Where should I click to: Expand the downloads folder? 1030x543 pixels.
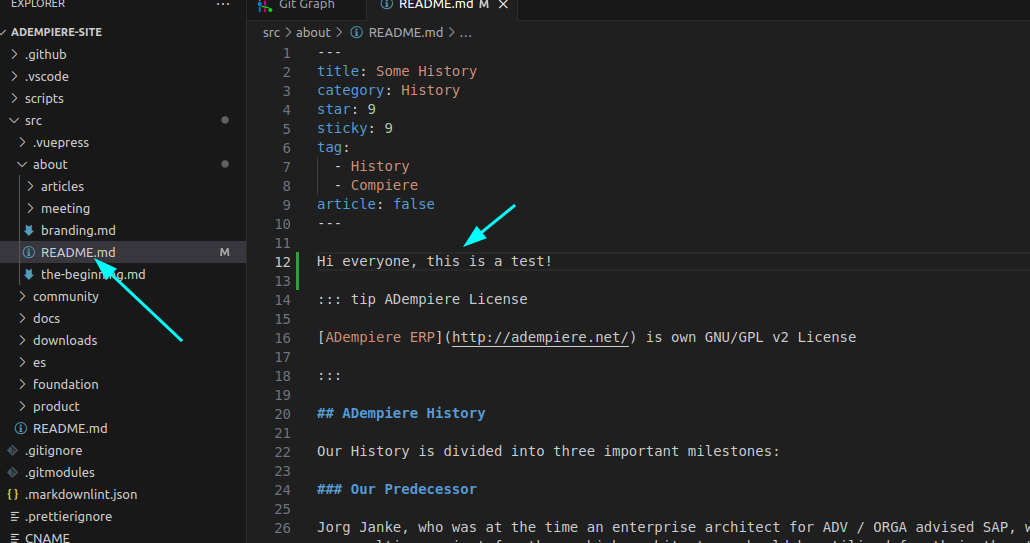(x=22, y=340)
